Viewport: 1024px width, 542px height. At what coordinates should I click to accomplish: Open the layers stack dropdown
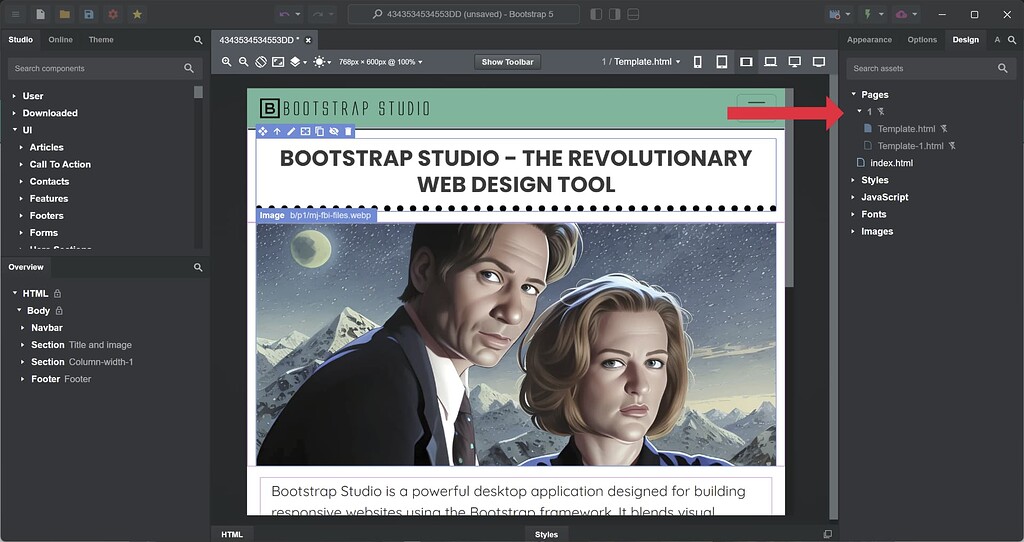coord(298,62)
